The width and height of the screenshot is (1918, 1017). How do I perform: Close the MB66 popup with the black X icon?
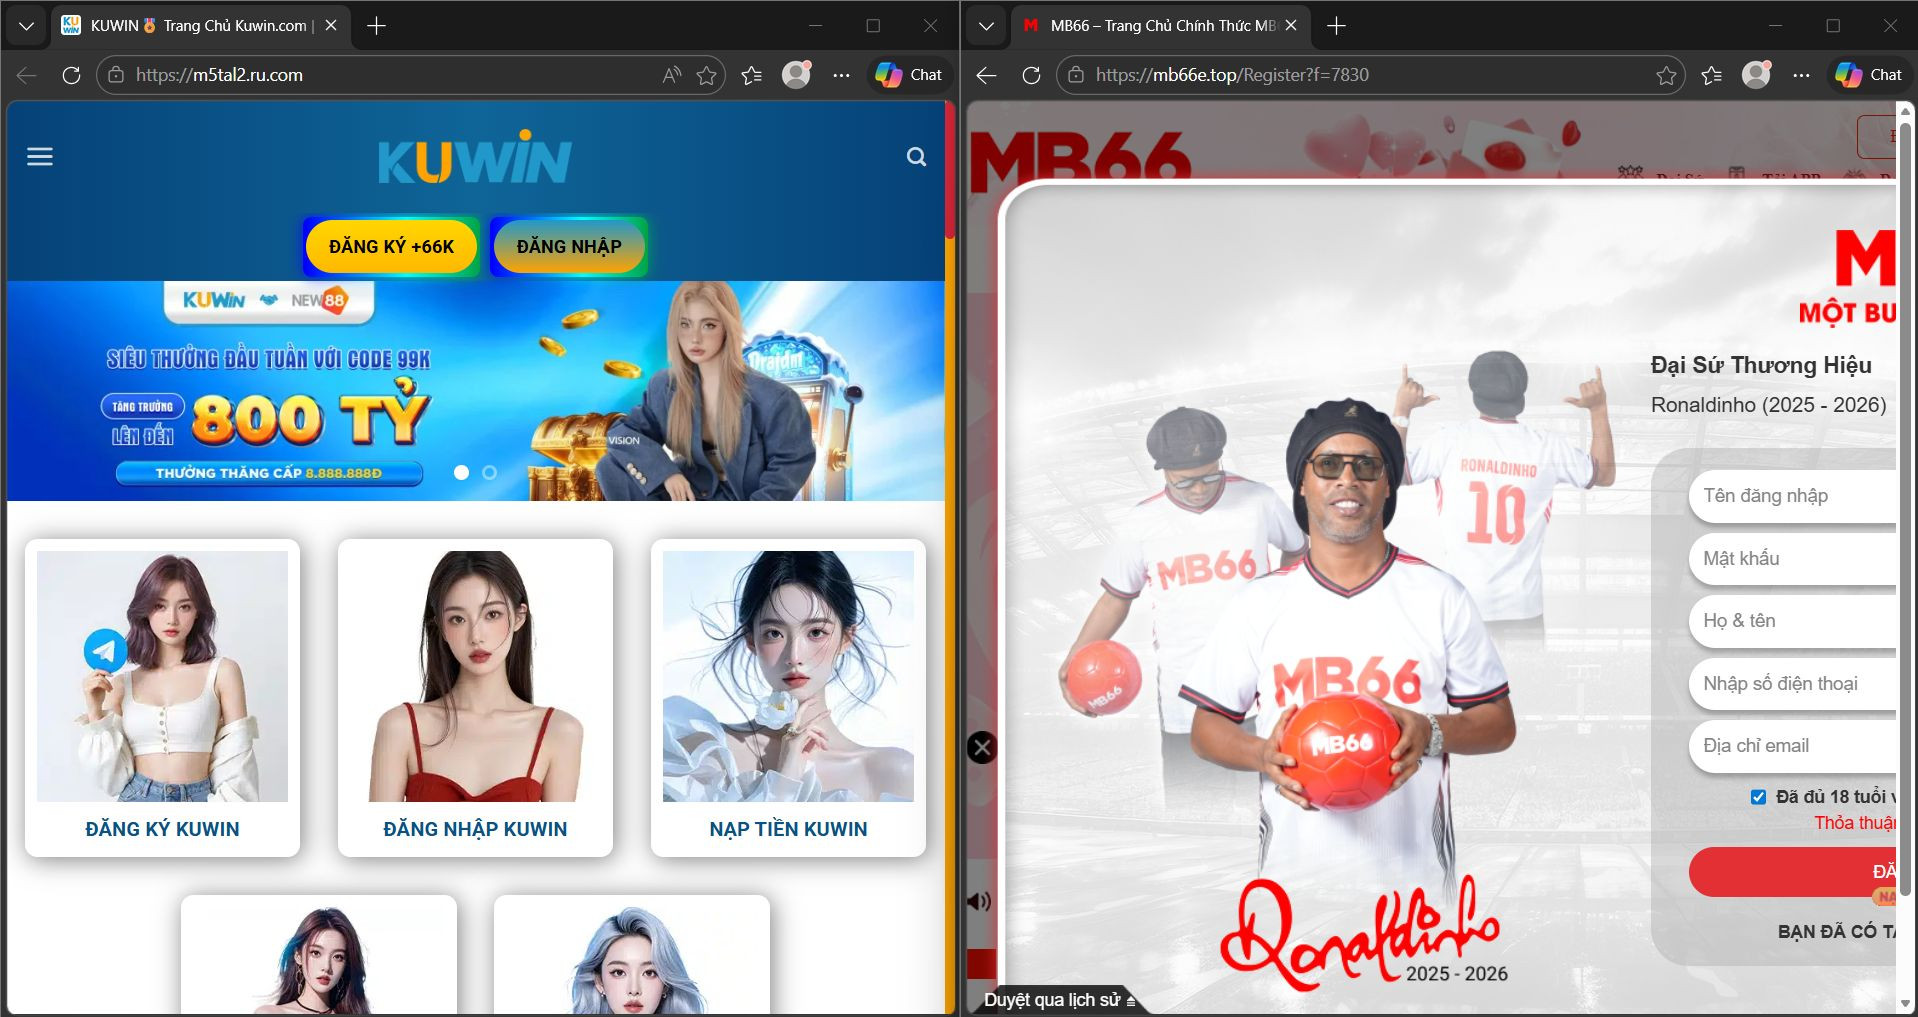click(x=982, y=747)
